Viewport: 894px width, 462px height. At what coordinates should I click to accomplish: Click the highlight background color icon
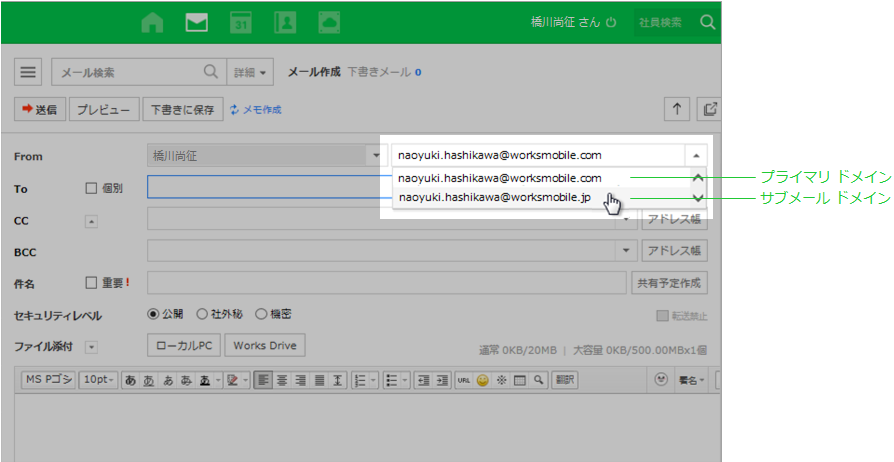(x=232, y=380)
